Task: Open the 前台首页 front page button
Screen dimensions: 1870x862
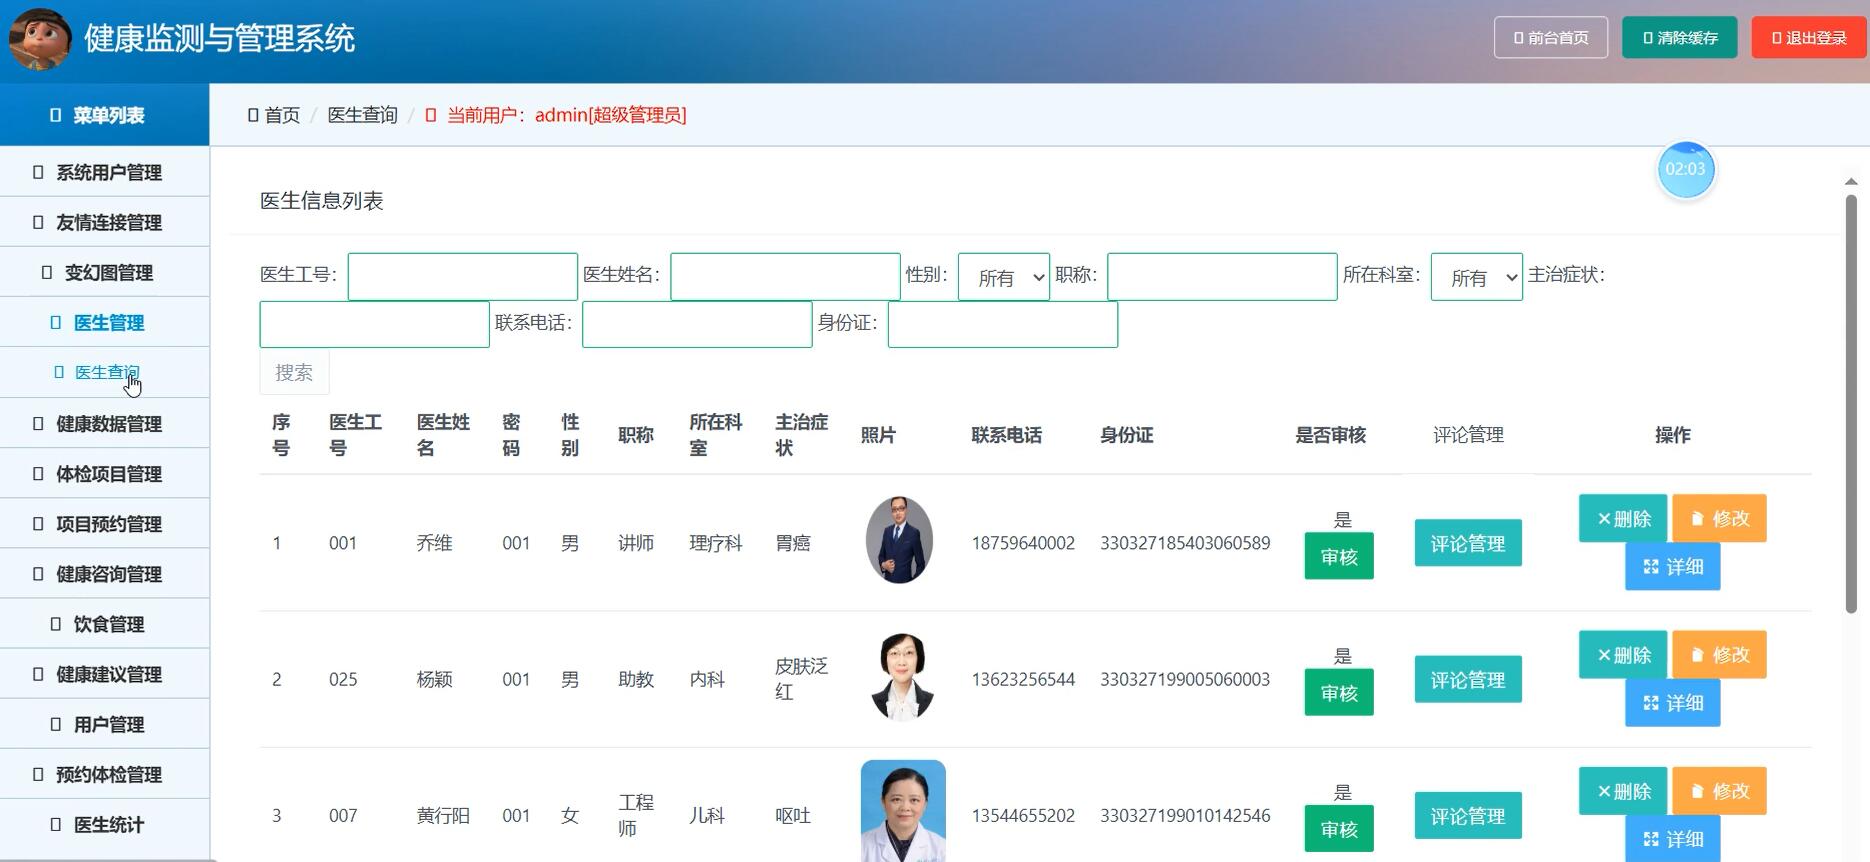Action: [x=1551, y=38]
